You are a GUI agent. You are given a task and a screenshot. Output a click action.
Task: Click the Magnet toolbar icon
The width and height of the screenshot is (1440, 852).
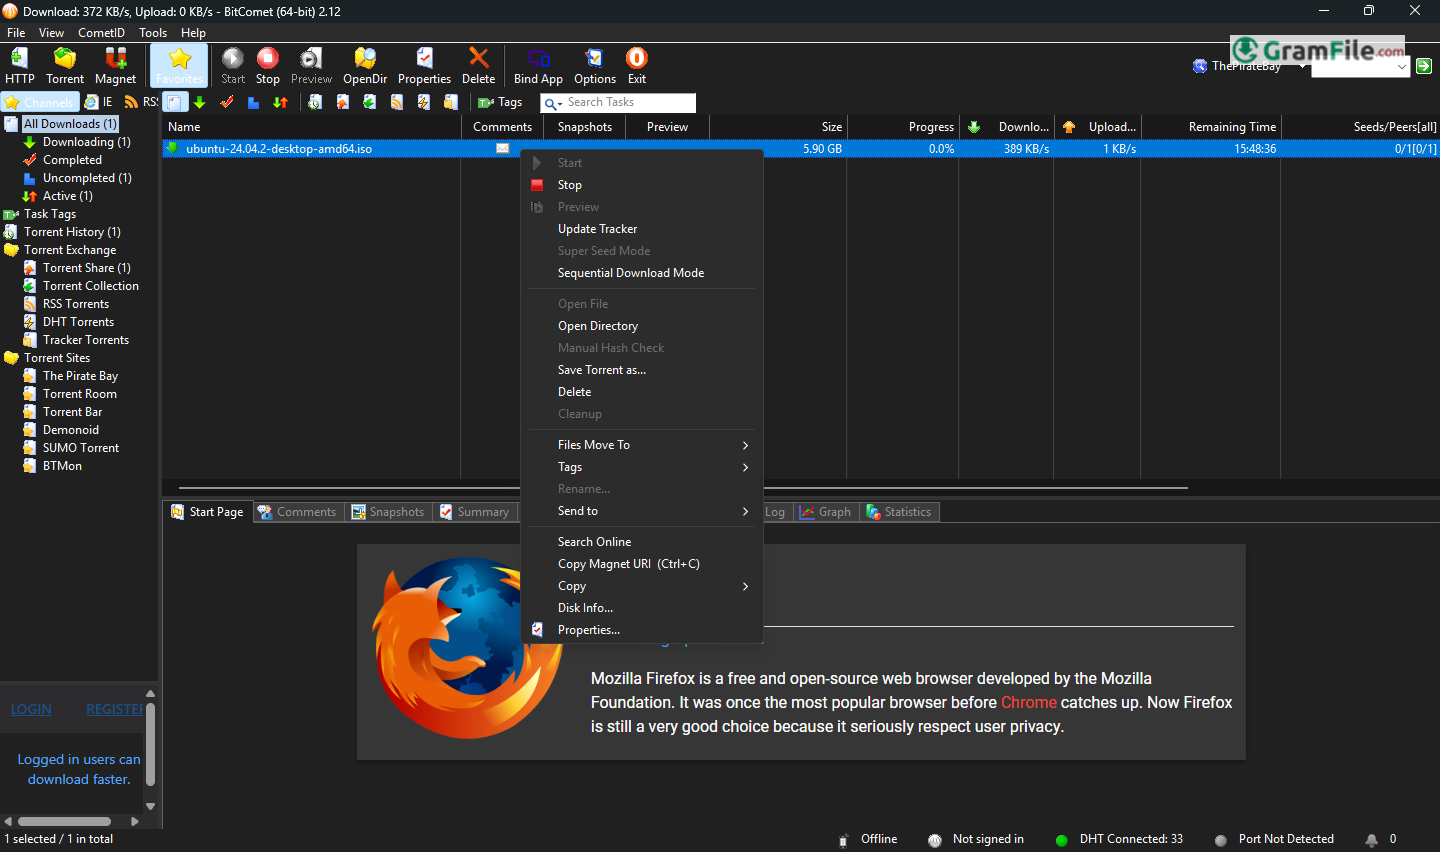115,66
